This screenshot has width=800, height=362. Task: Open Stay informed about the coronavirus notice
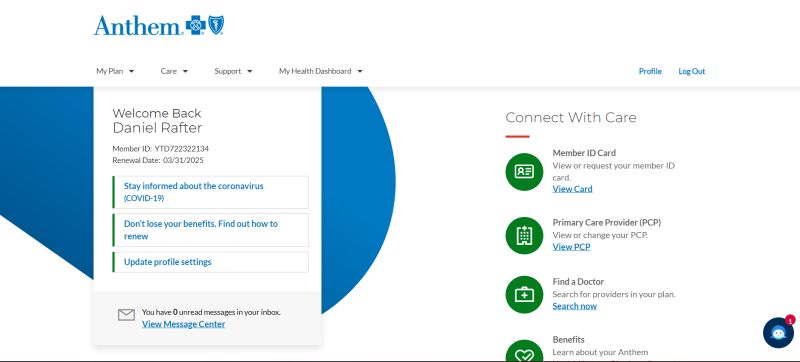pos(210,192)
